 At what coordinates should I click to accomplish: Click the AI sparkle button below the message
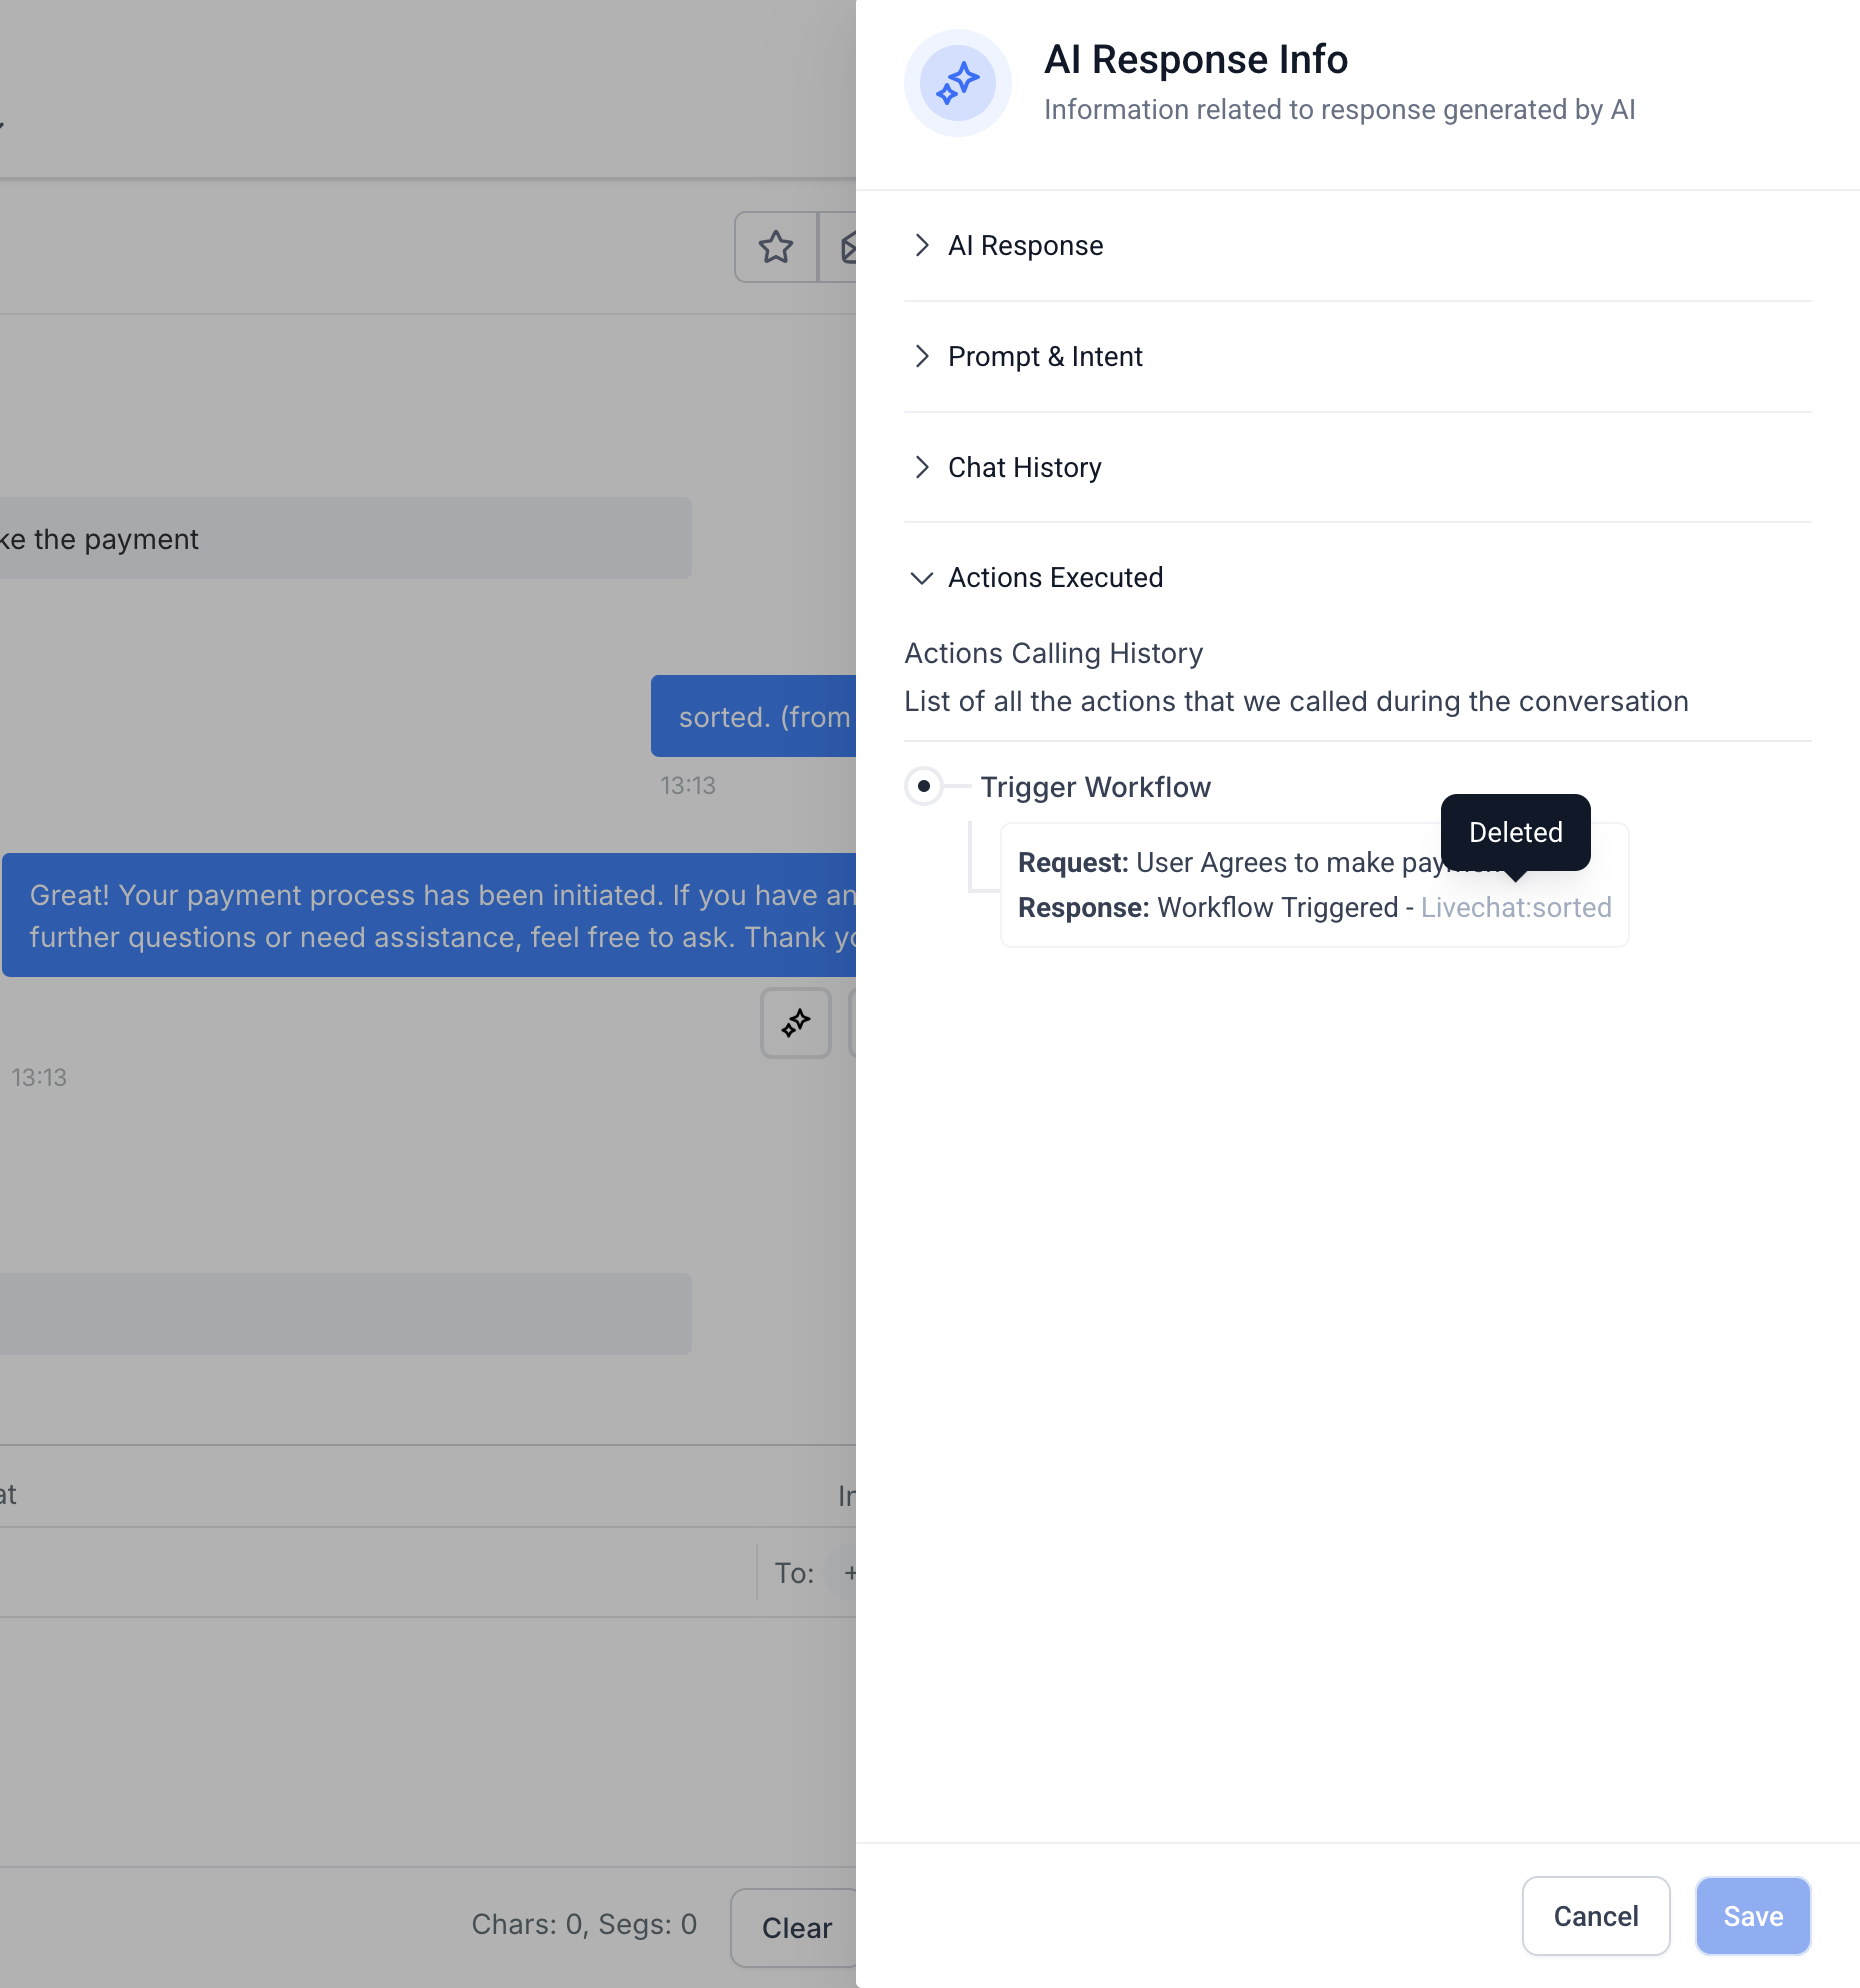pyautogui.click(x=796, y=1023)
